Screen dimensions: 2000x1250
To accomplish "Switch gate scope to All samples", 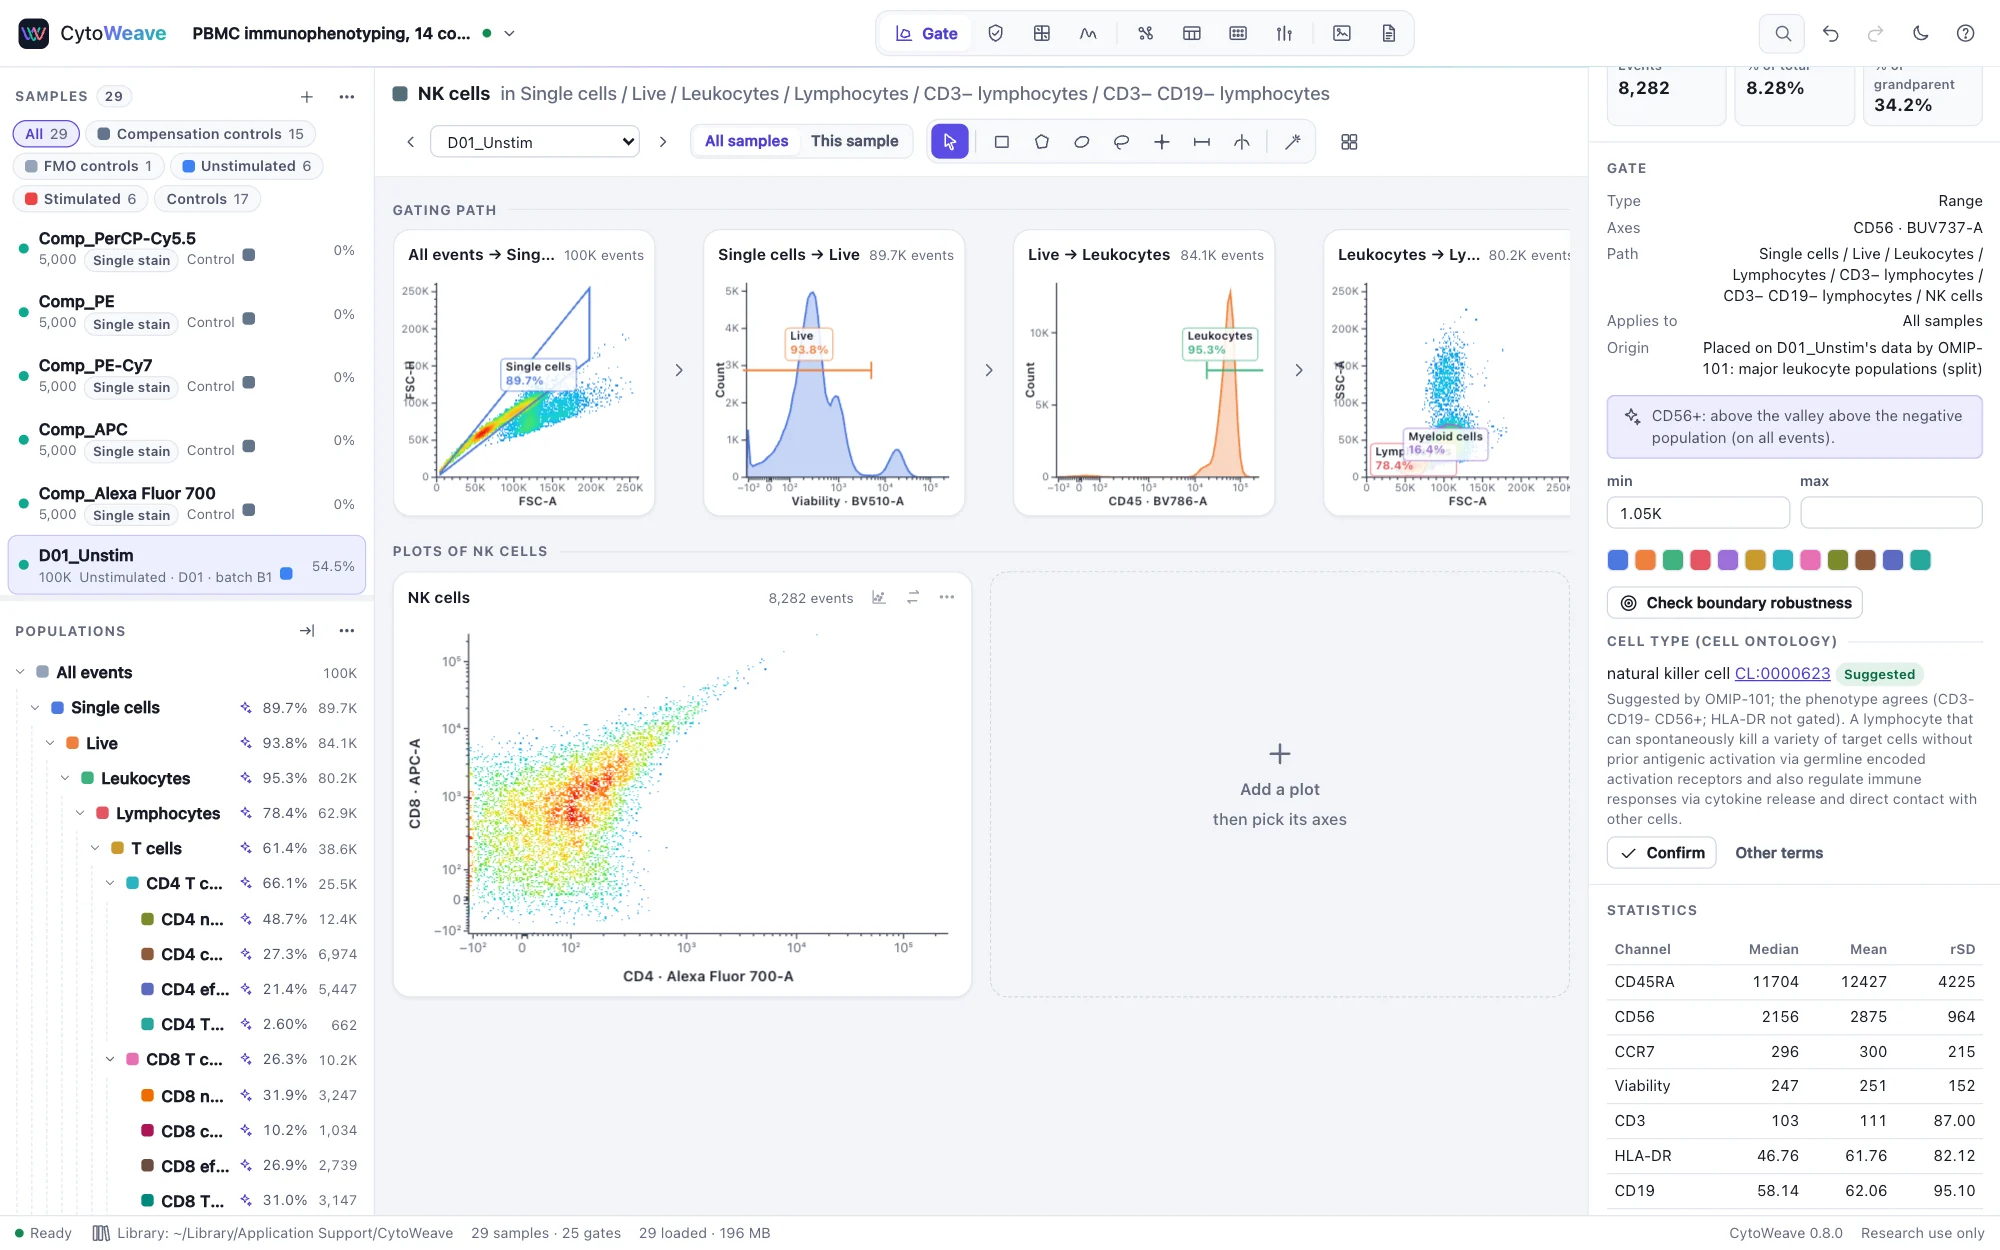I will (x=746, y=141).
